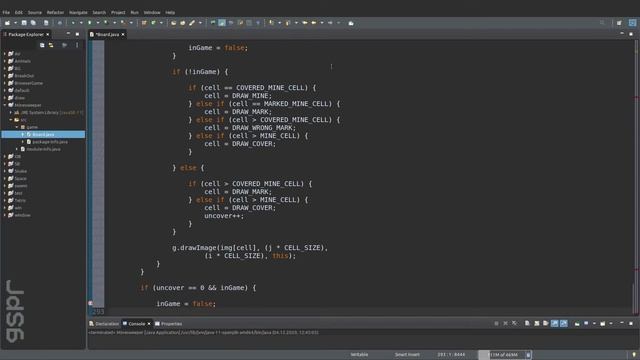Open the Debug configurations dropdown arrow
640x360 pixels.
pos(81,23)
